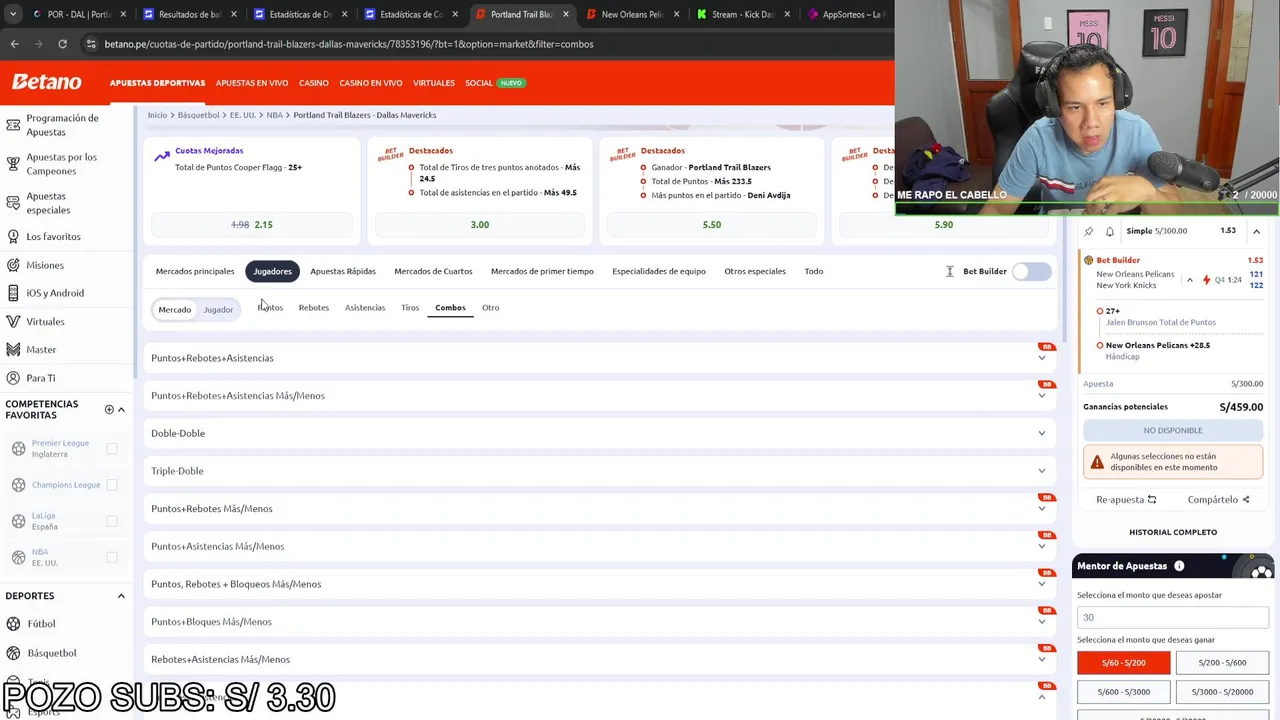The image size is (1280, 720).
Task: Click the collapse-all markets icon beside Bet Builder
Action: 949,271
